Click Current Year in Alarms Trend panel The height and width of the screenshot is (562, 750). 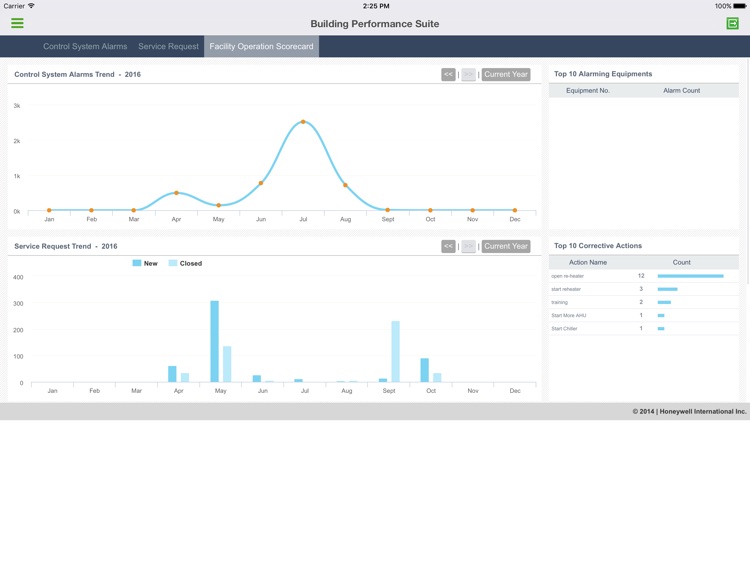(506, 74)
